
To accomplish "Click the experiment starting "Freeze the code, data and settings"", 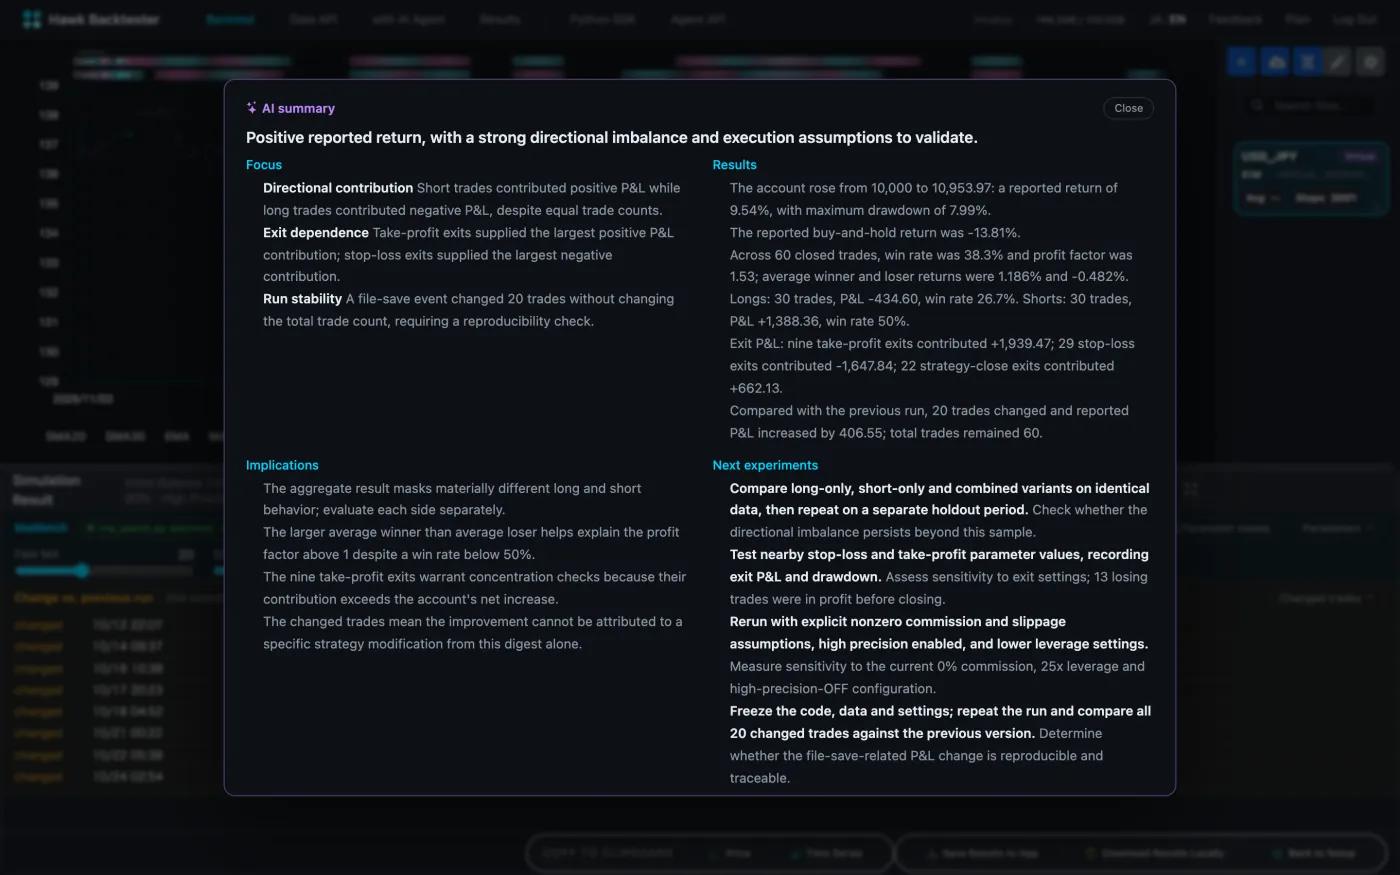I will (x=940, y=745).
